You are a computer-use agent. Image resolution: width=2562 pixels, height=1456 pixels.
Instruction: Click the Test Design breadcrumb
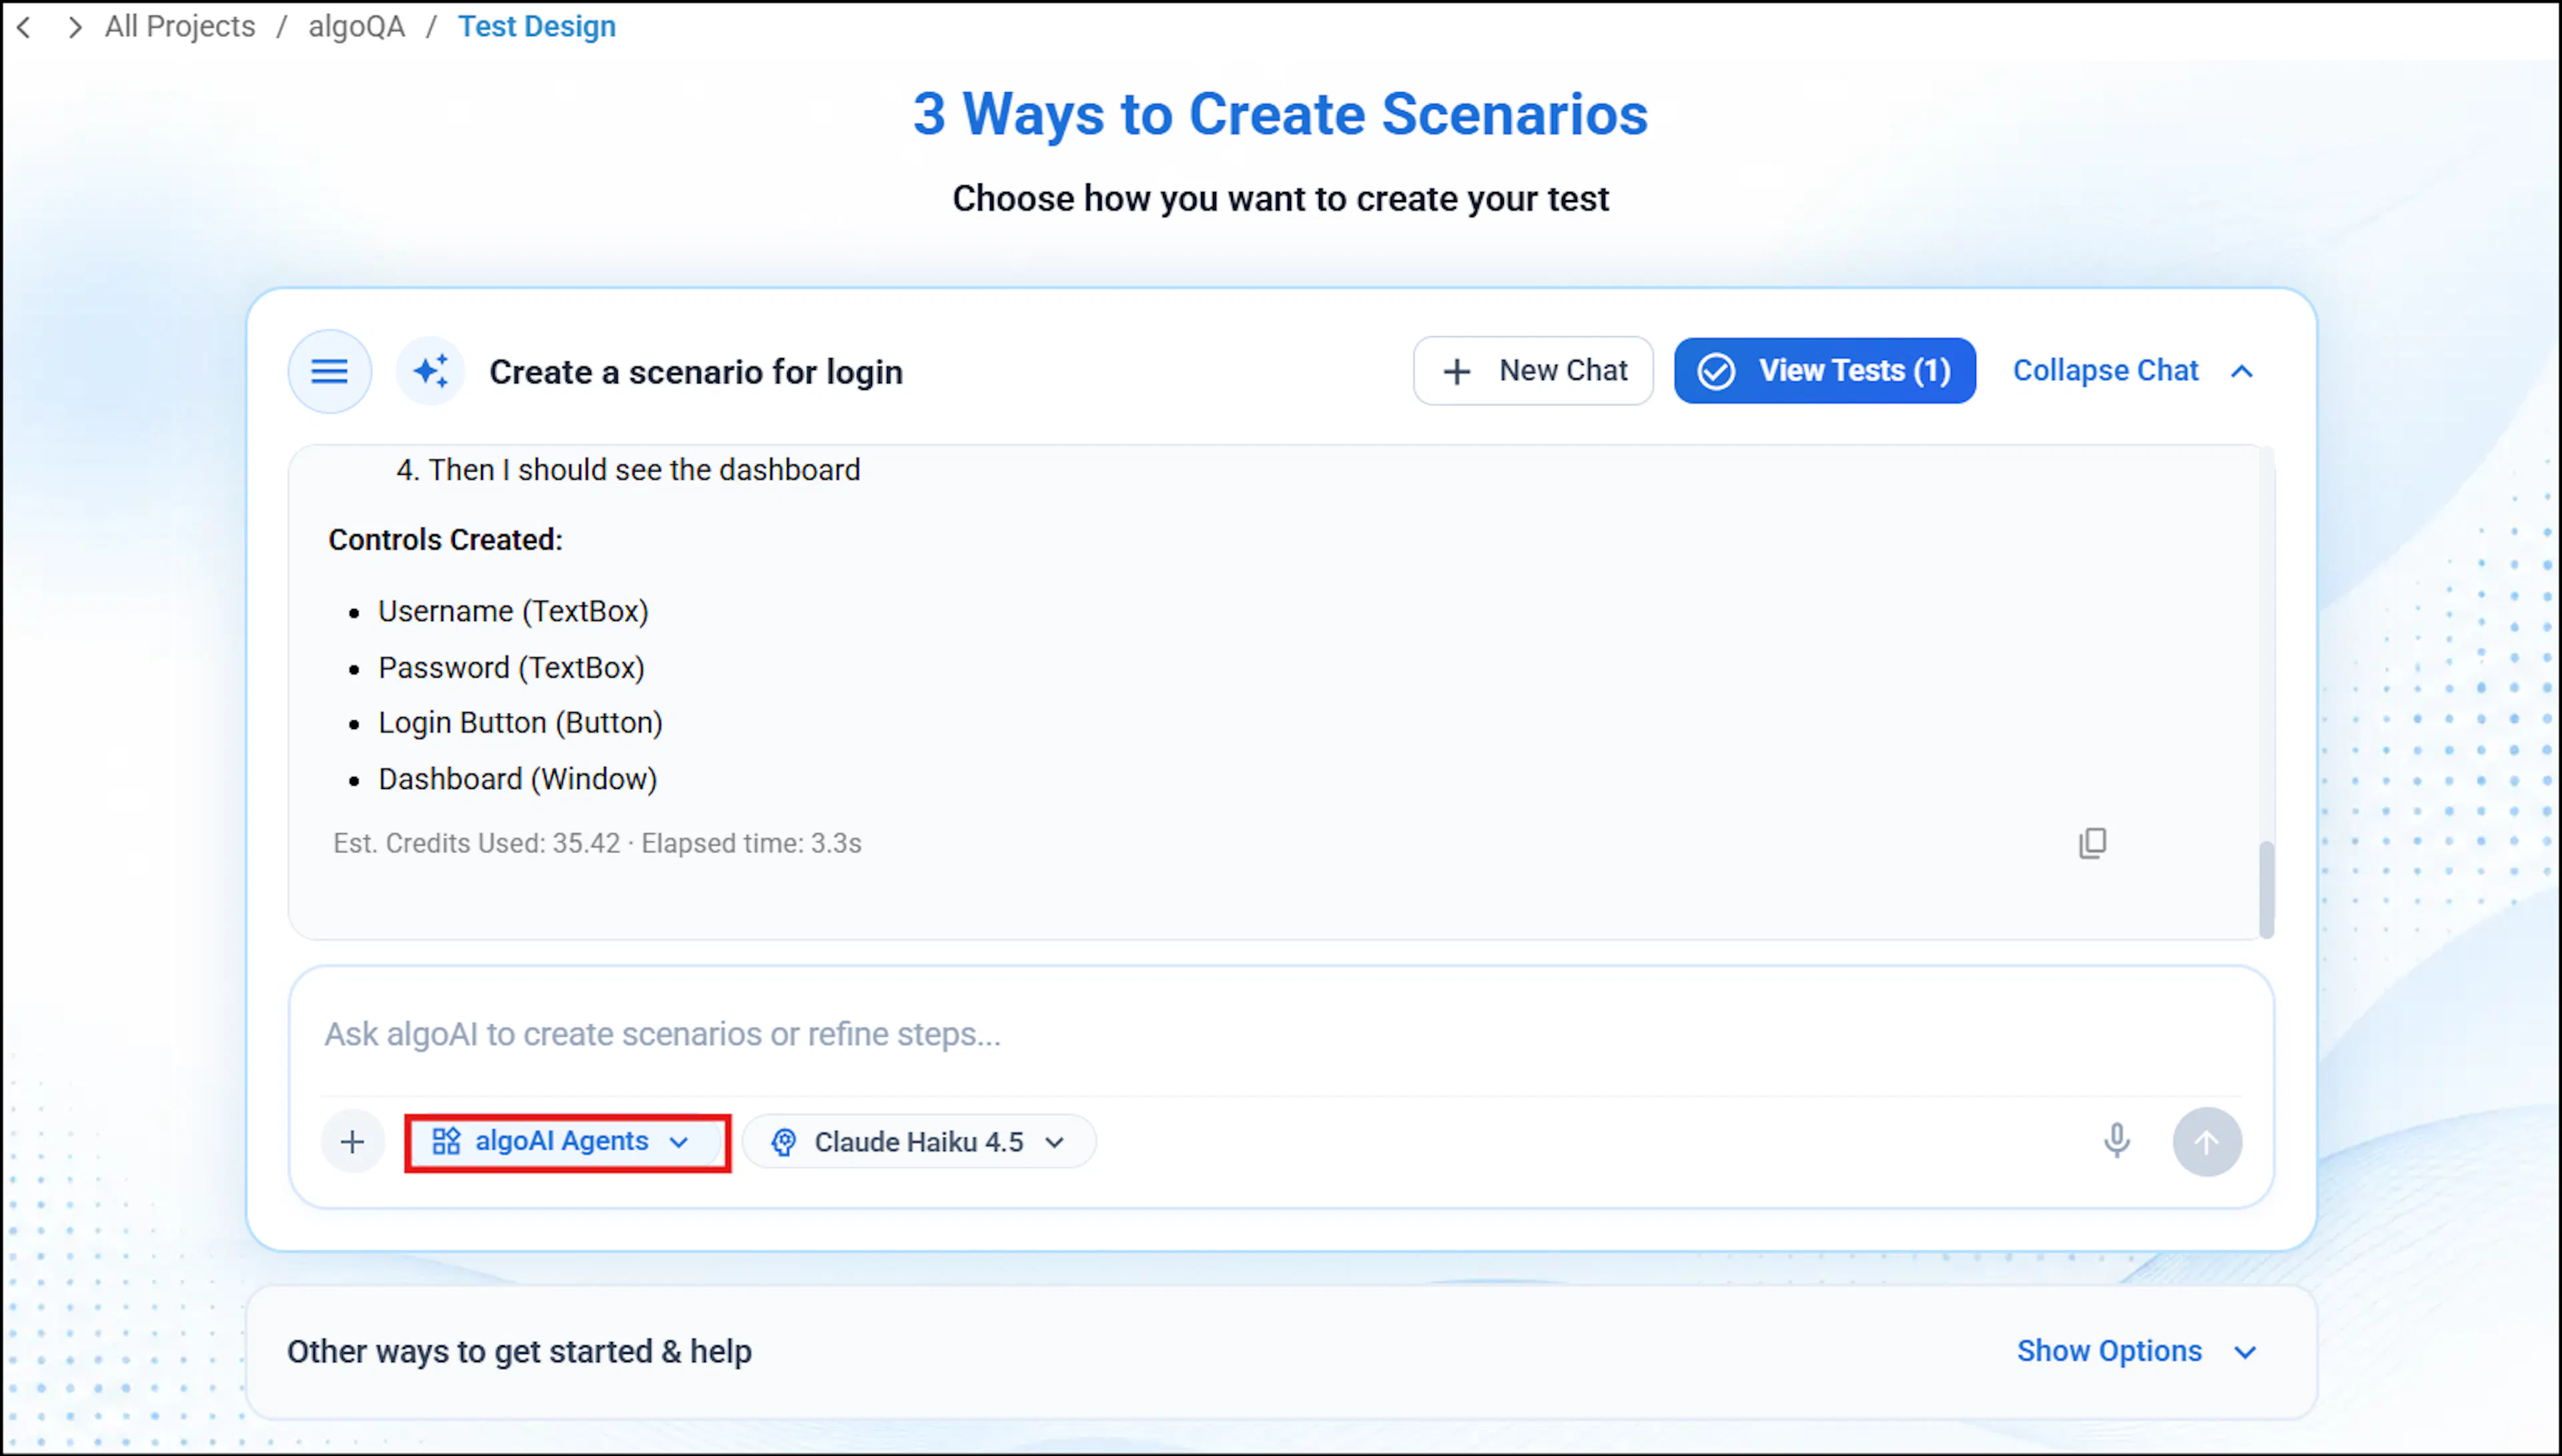pos(537,27)
